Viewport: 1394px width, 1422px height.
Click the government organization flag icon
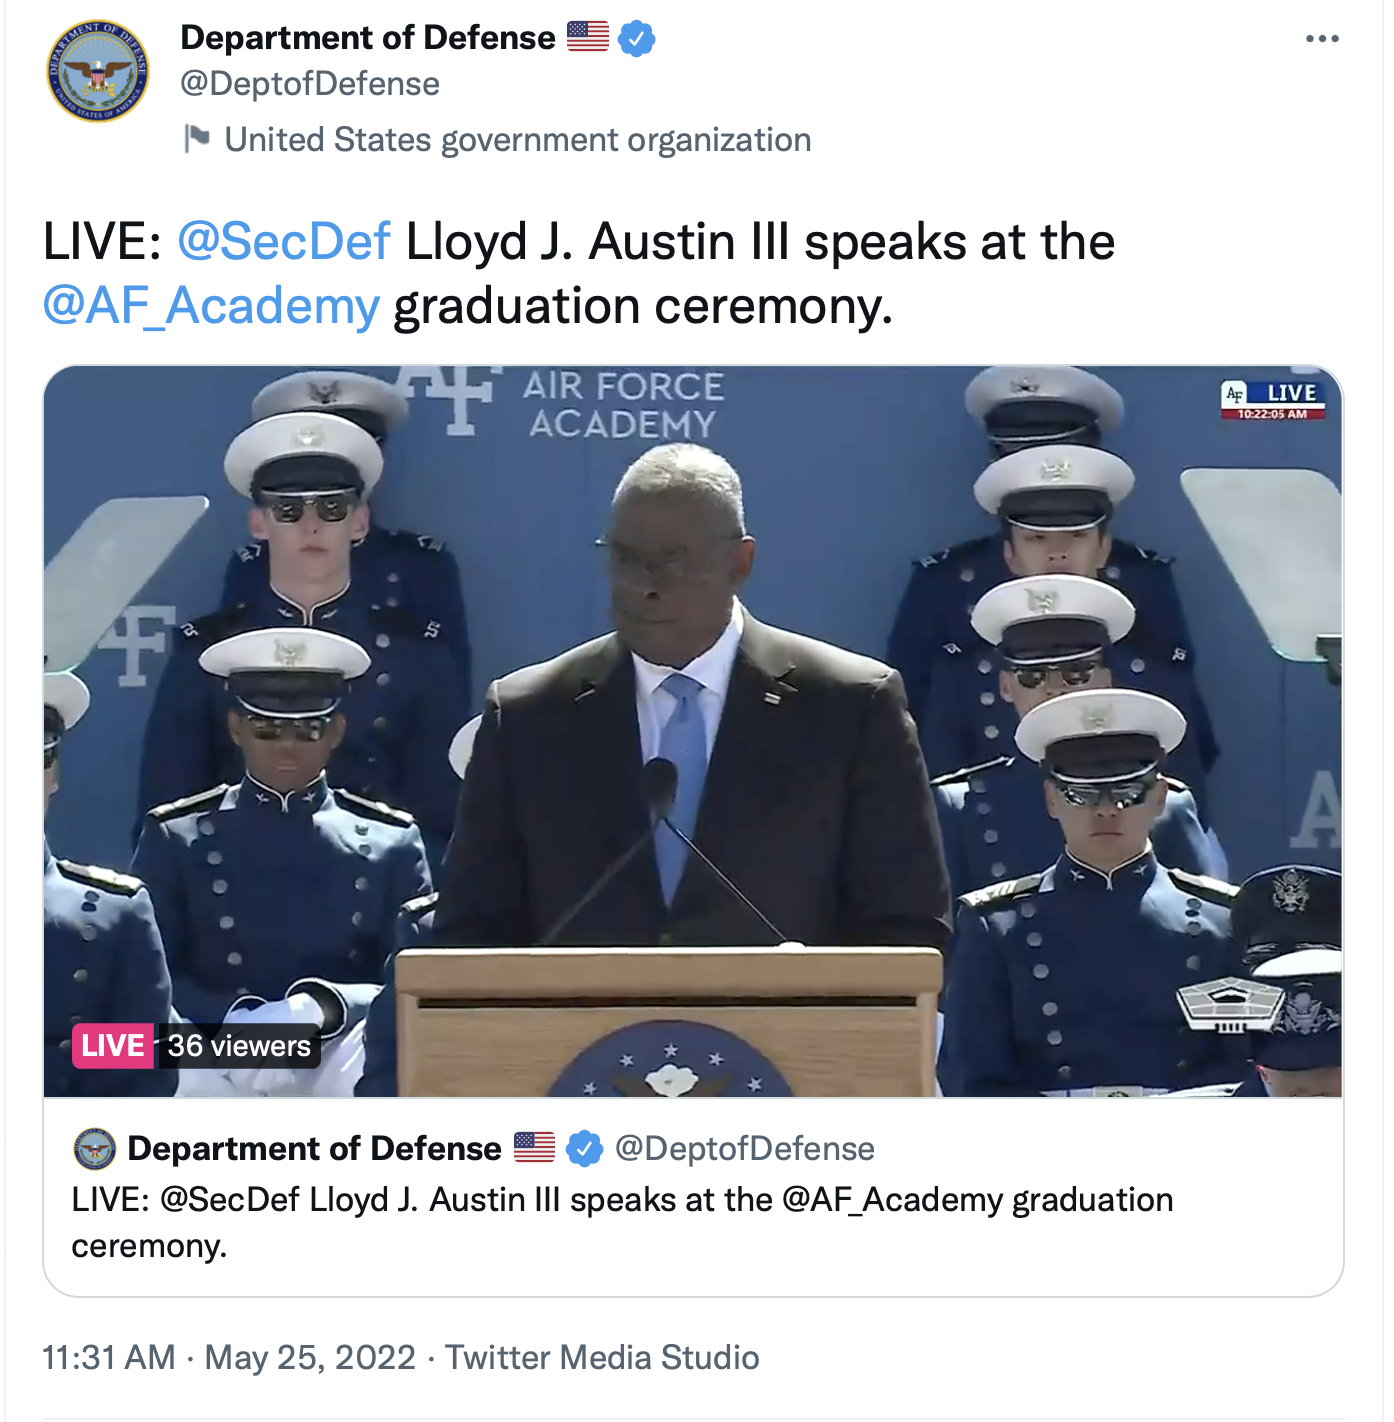(x=197, y=139)
